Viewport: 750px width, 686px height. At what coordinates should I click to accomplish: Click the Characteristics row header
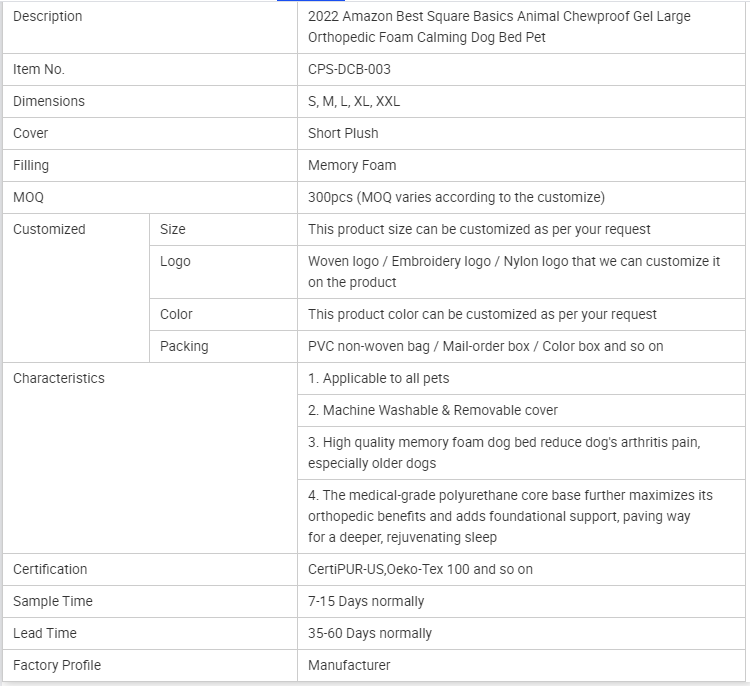[59, 379]
